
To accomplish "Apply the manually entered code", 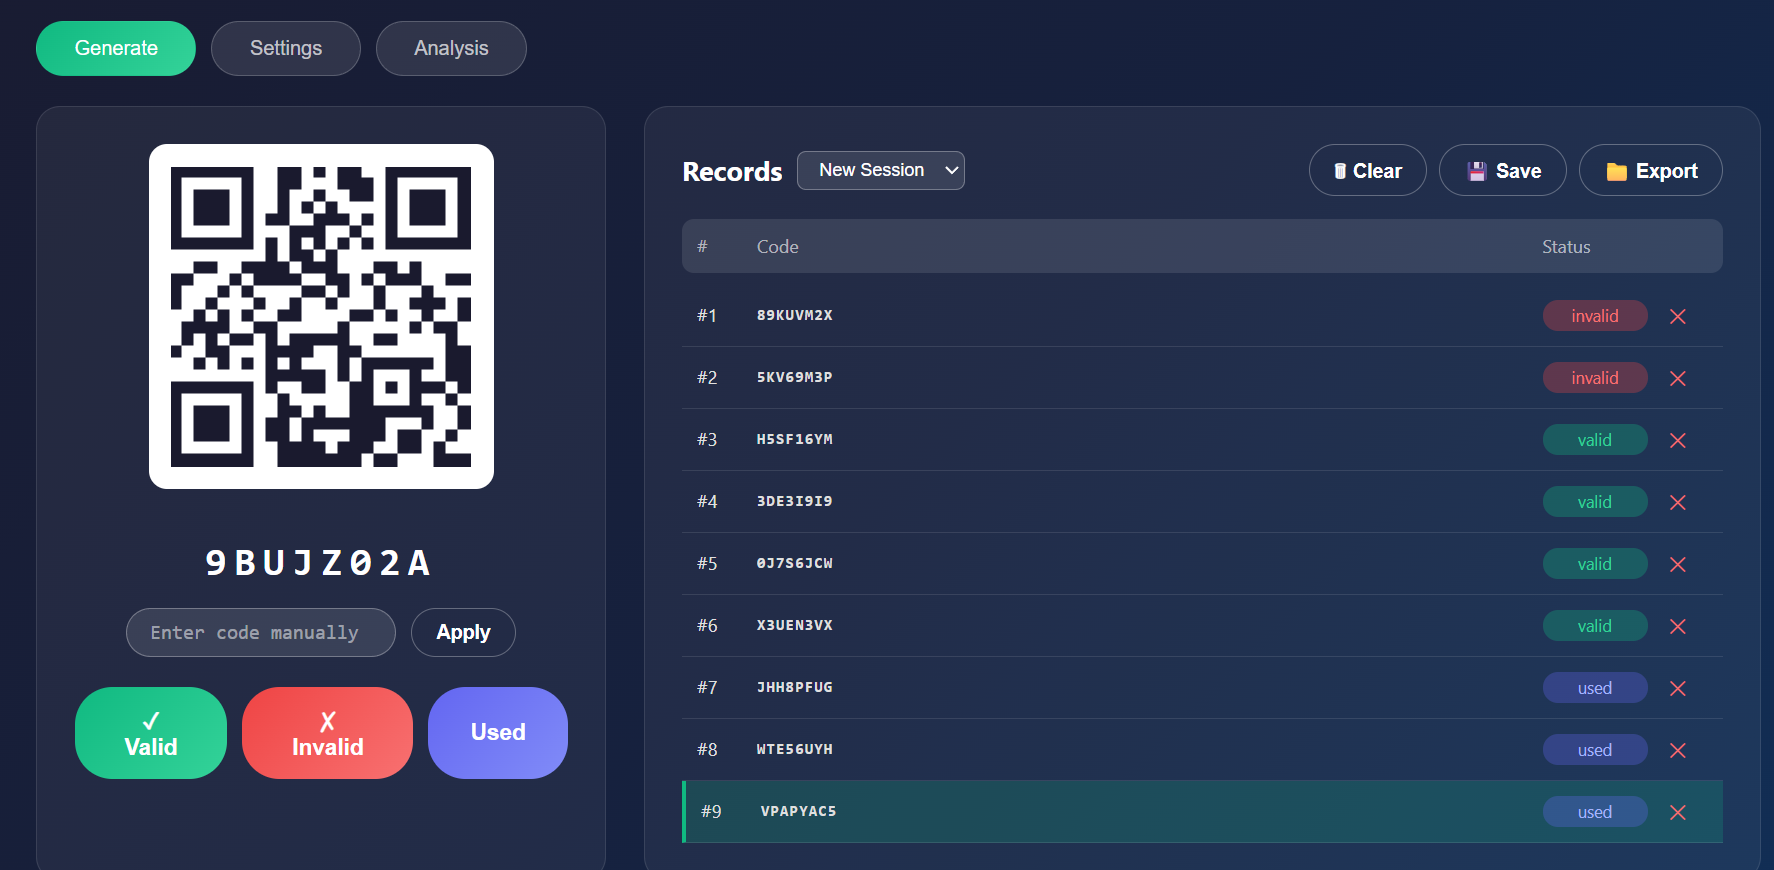I will pyautogui.click(x=463, y=632).
